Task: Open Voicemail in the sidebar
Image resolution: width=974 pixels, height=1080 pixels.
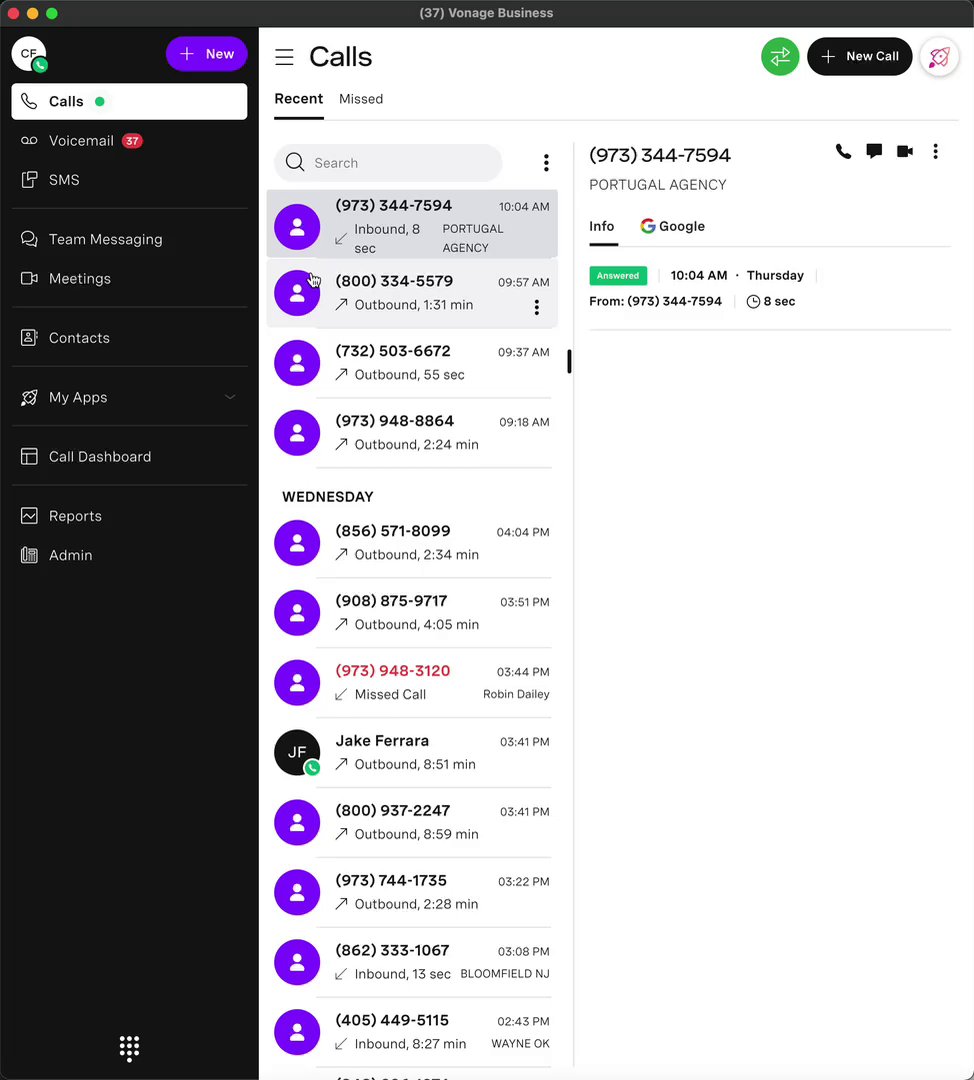Action: [x=129, y=141]
